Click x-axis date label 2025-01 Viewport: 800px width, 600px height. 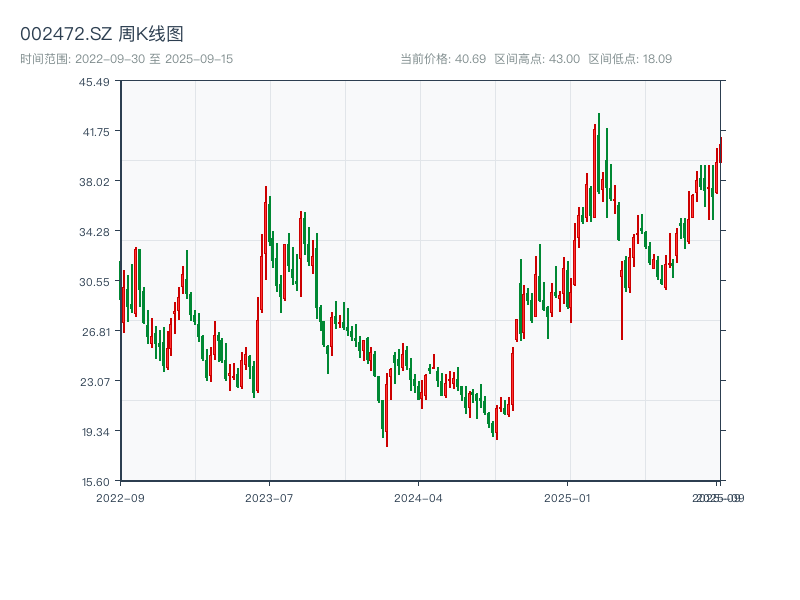pyautogui.click(x=567, y=498)
